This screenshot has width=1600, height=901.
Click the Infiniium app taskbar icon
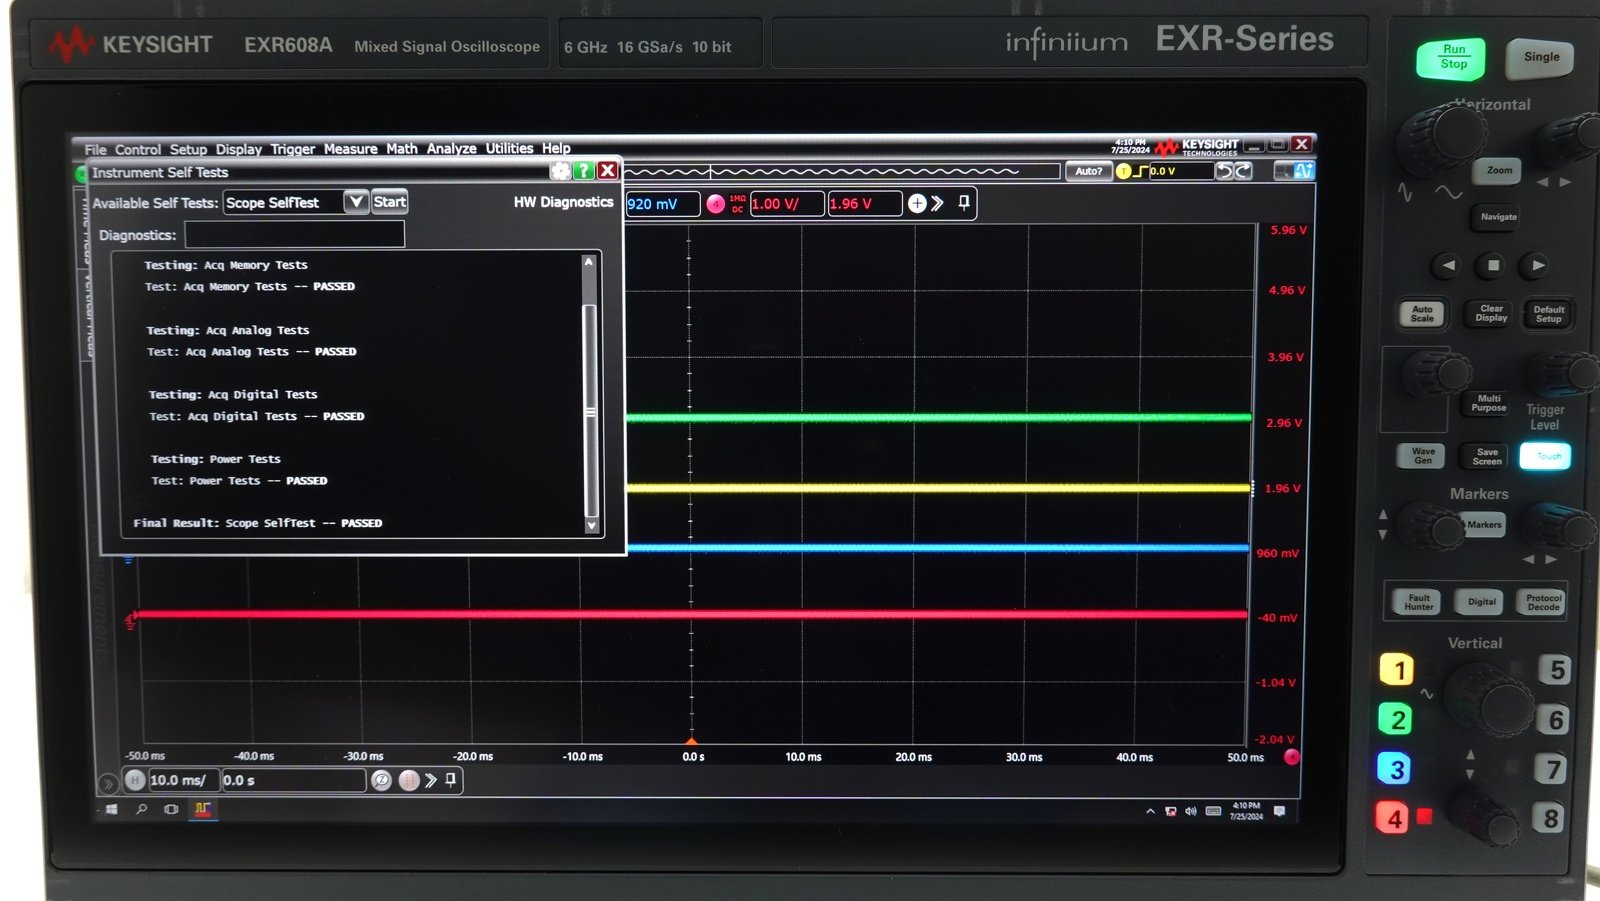pyautogui.click(x=203, y=809)
